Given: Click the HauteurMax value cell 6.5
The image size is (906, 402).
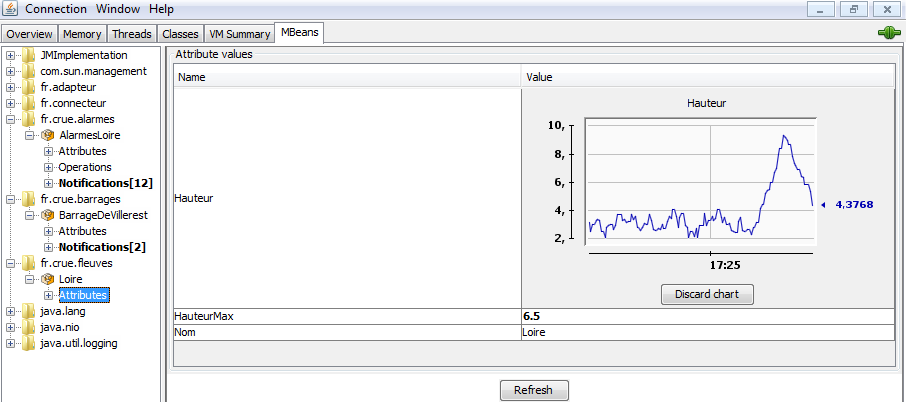Looking at the screenshot, I should click(x=706, y=316).
